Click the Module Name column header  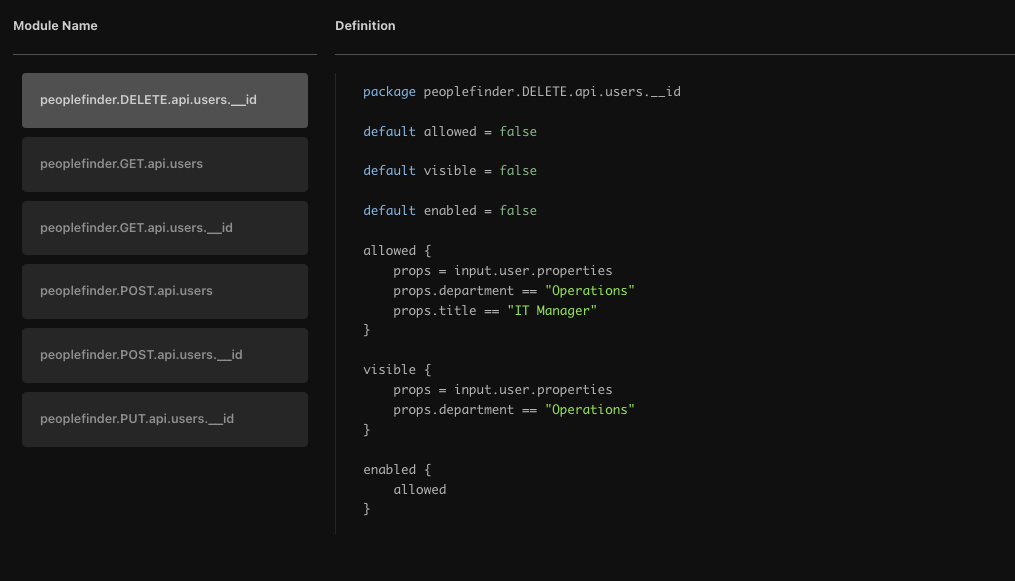(x=56, y=26)
